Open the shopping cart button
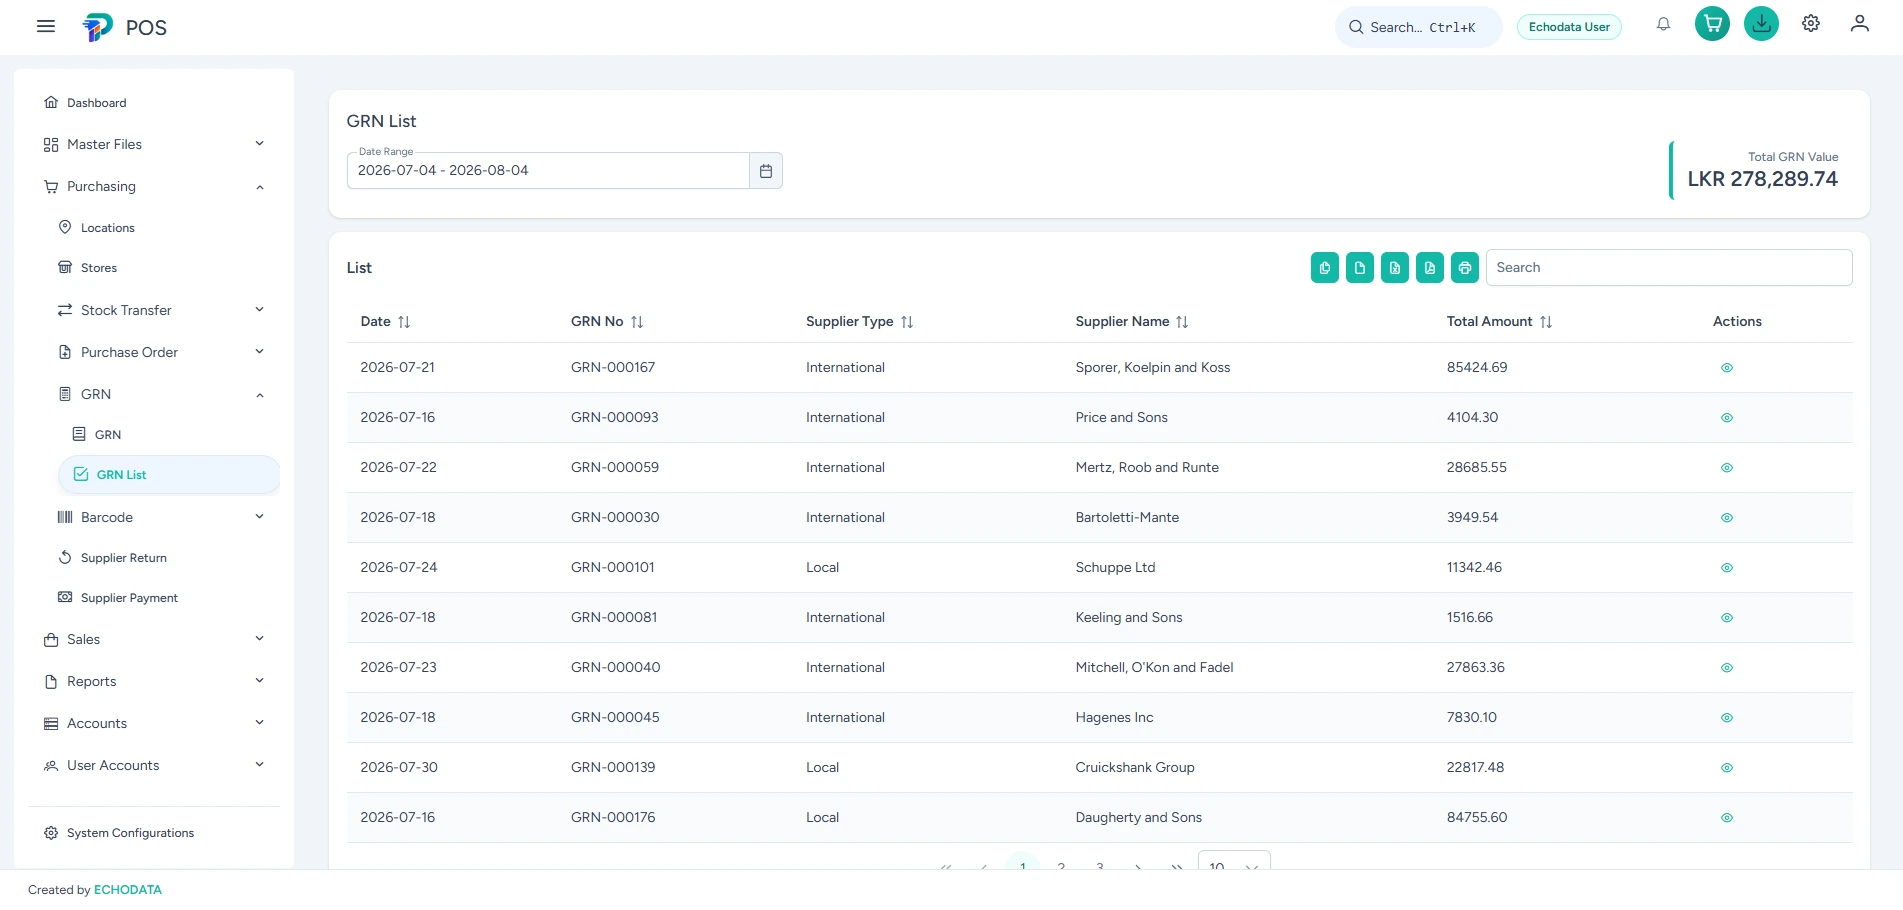The width and height of the screenshot is (1903, 910). pos(1713,24)
